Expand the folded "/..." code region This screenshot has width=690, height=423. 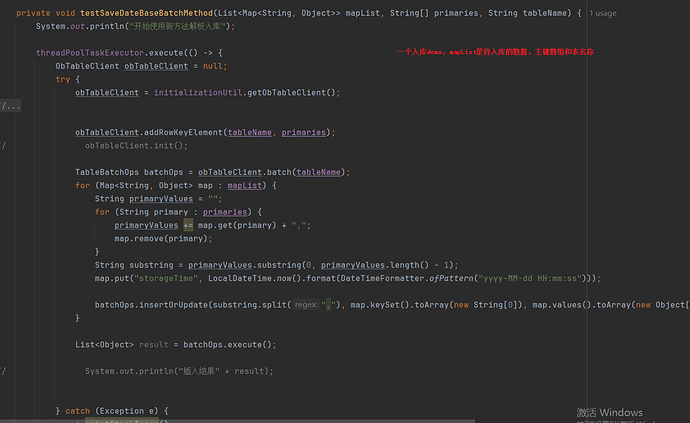[10, 106]
